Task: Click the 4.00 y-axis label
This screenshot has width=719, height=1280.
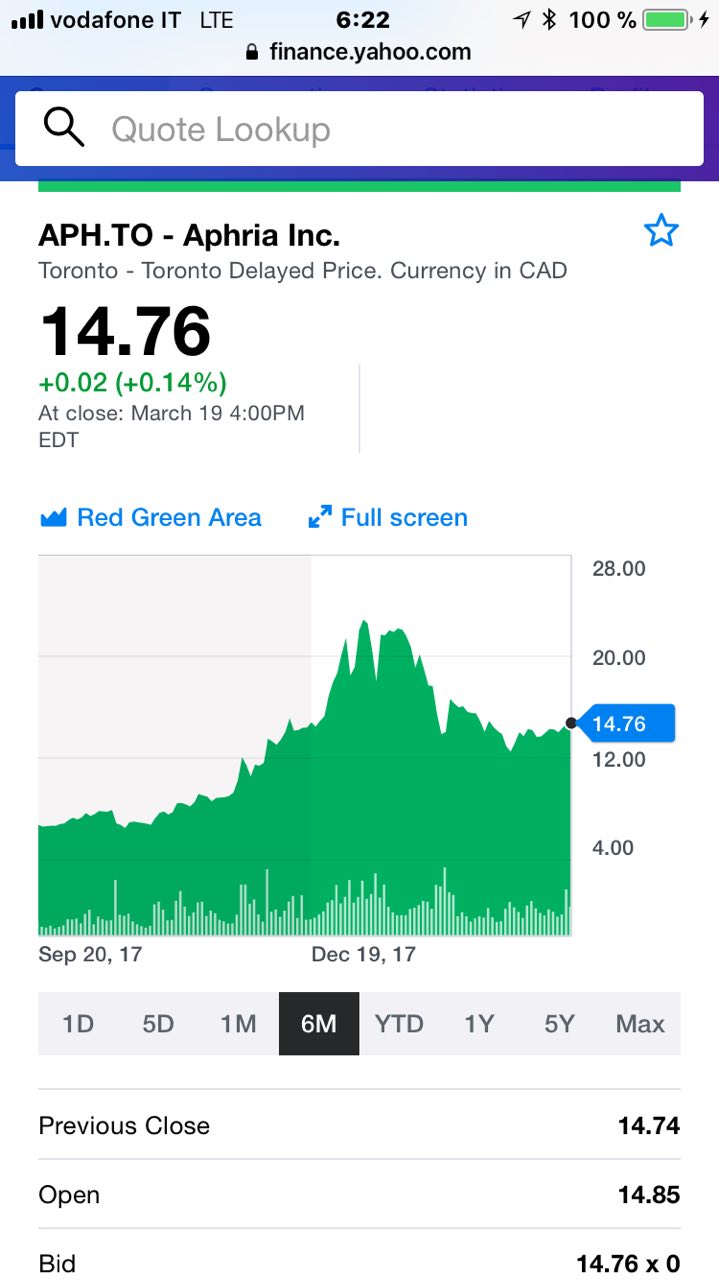Action: [613, 848]
